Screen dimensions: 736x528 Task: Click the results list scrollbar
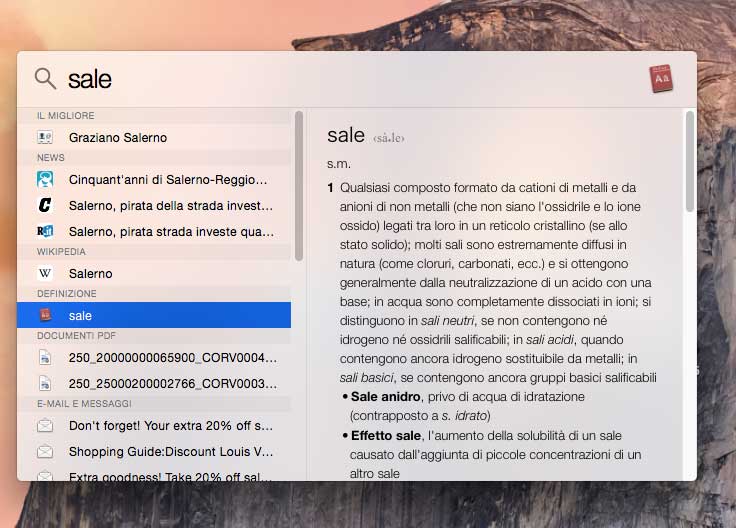298,185
